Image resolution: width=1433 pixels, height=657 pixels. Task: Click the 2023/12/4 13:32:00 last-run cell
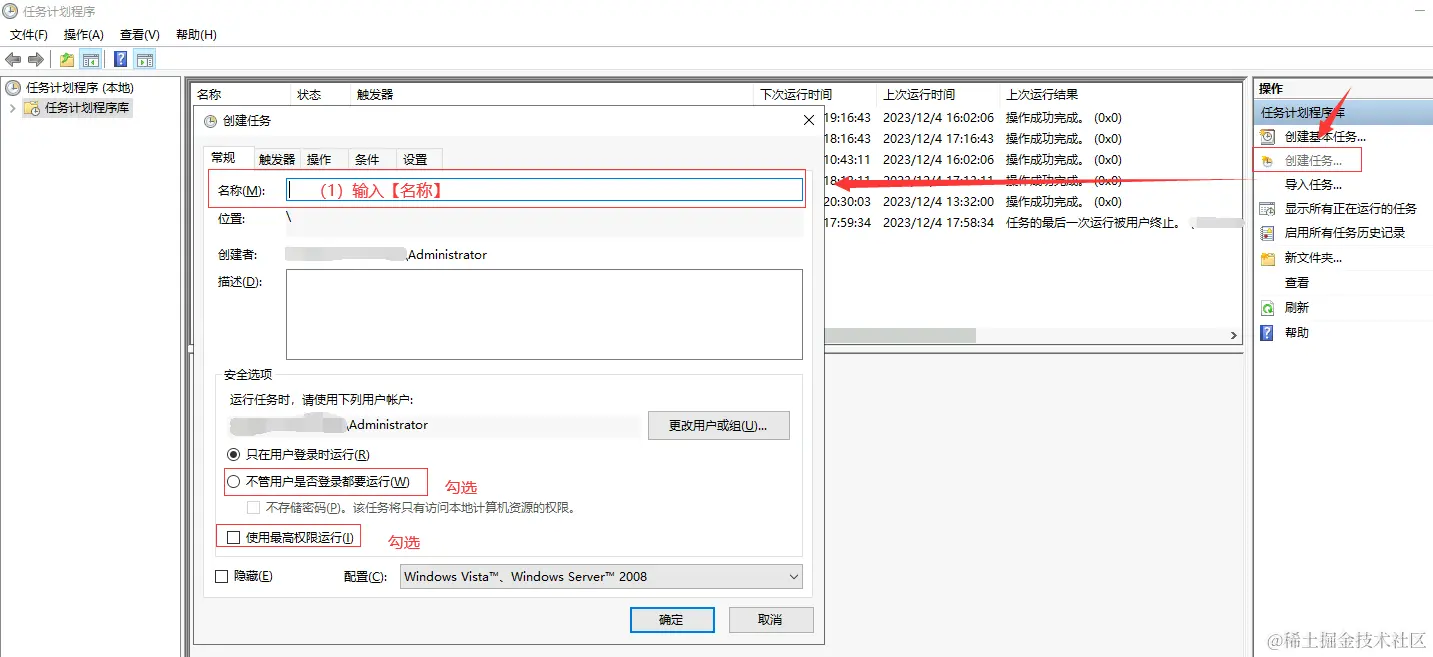[x=938, y=202]
